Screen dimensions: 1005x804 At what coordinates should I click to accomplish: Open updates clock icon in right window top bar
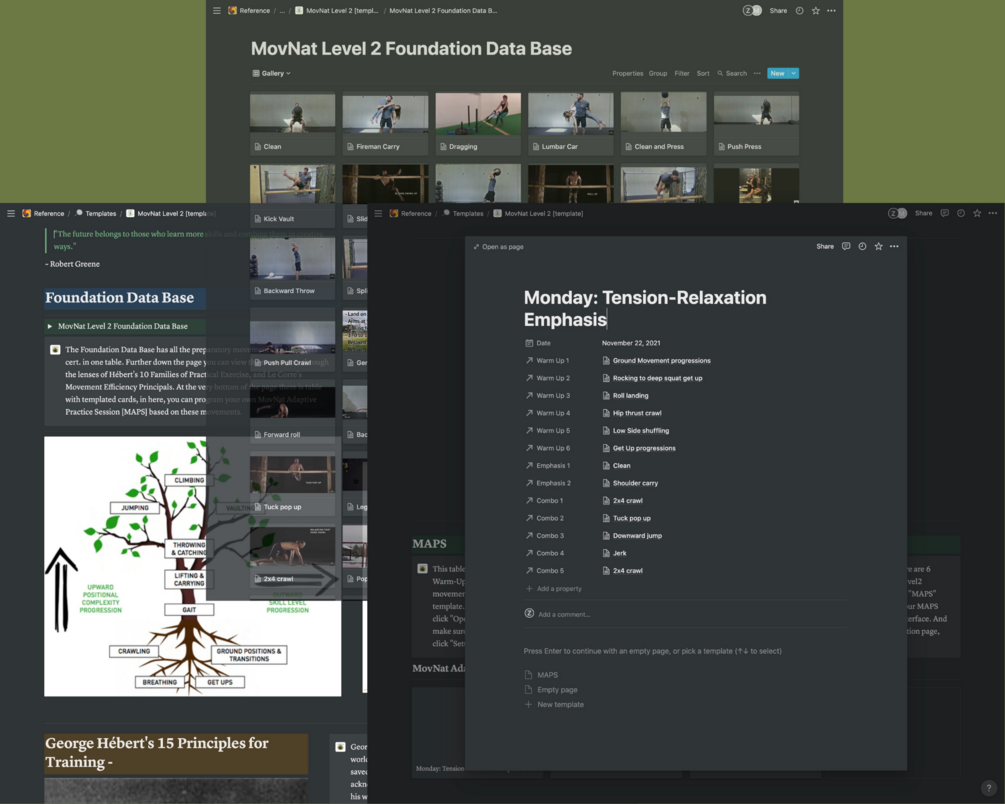point(961,214)
